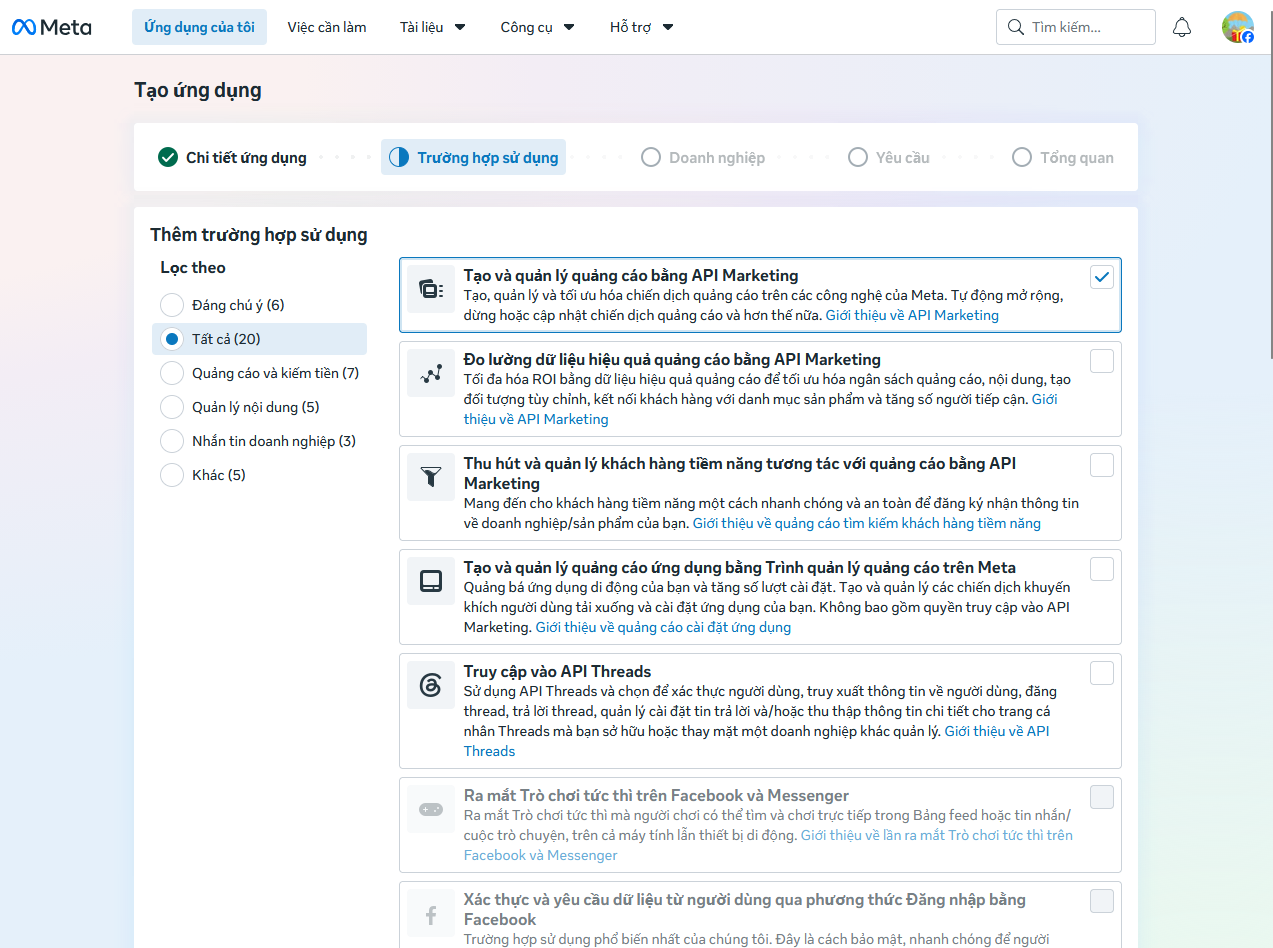Open Ứng dụng của tôi tab
Viewport: 1273px width, 948px height.
(199, 27)
